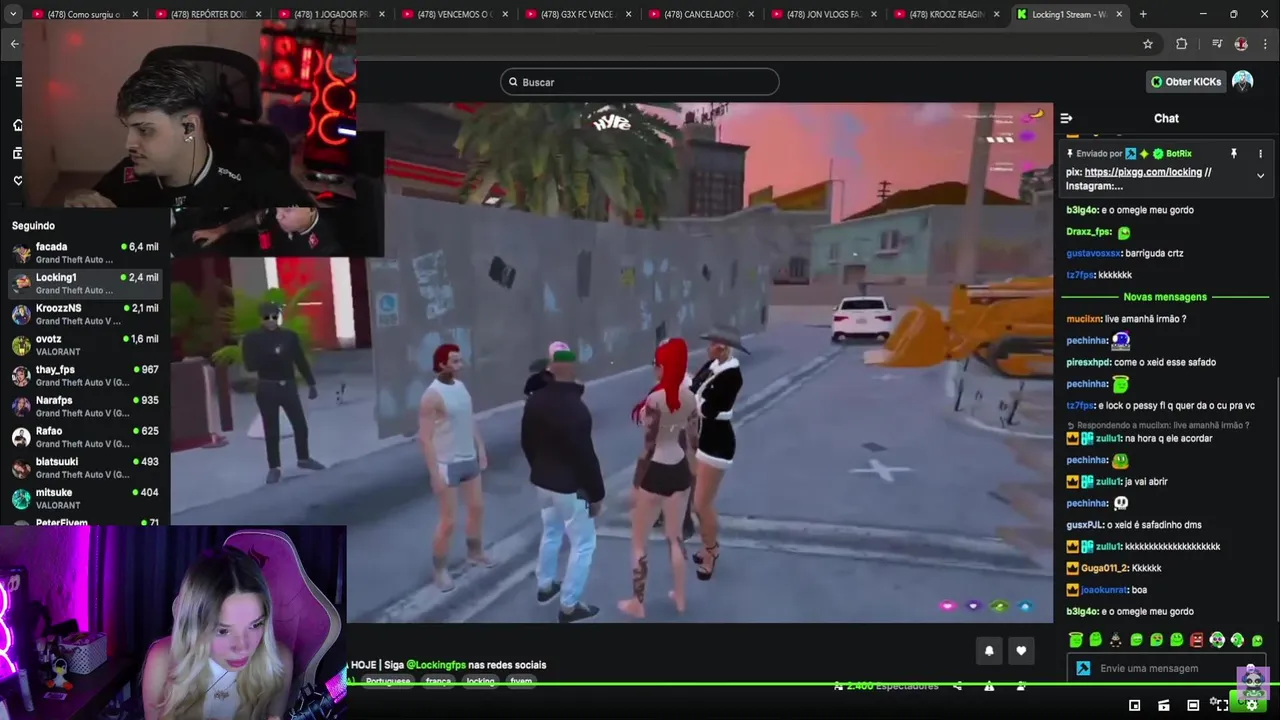Unpin the pinned BotRix message

click(x=1234, y=154)
